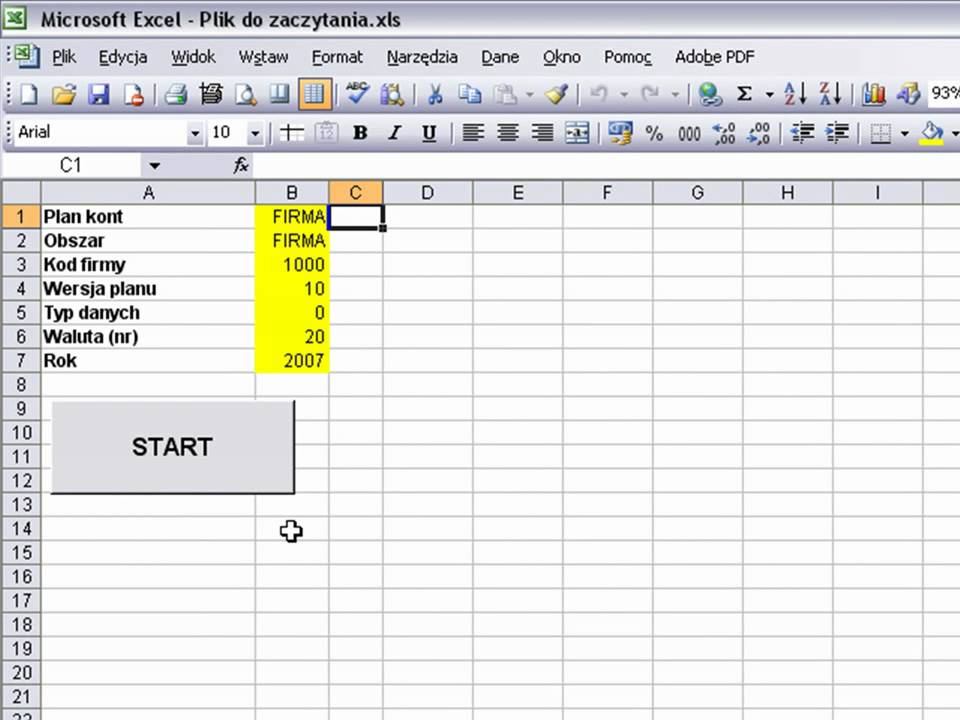This screenshot has width=960, height=720.
Task: Open the Okno menu
Action: pyautogui.click(x=561, y=57)
